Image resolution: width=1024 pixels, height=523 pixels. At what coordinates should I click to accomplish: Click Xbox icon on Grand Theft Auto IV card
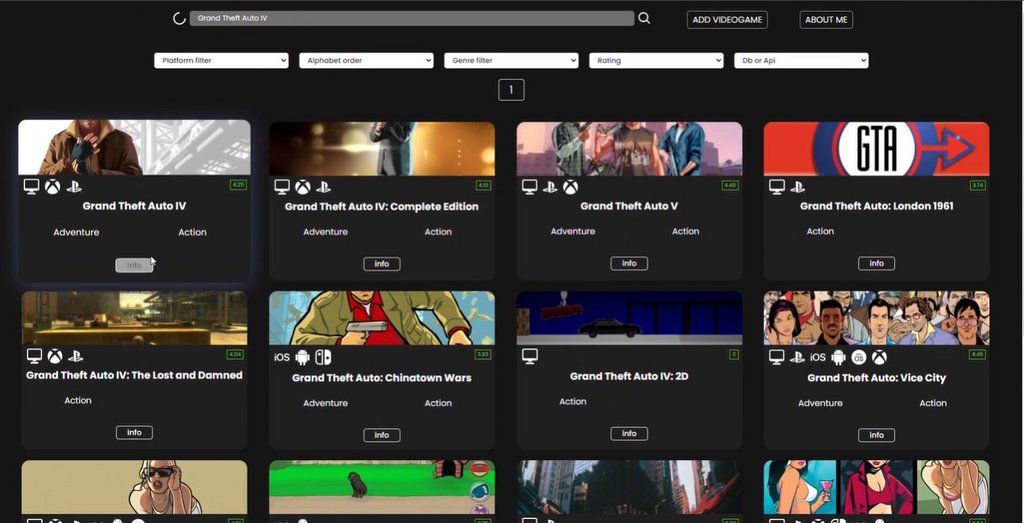[x=53, y=187]
